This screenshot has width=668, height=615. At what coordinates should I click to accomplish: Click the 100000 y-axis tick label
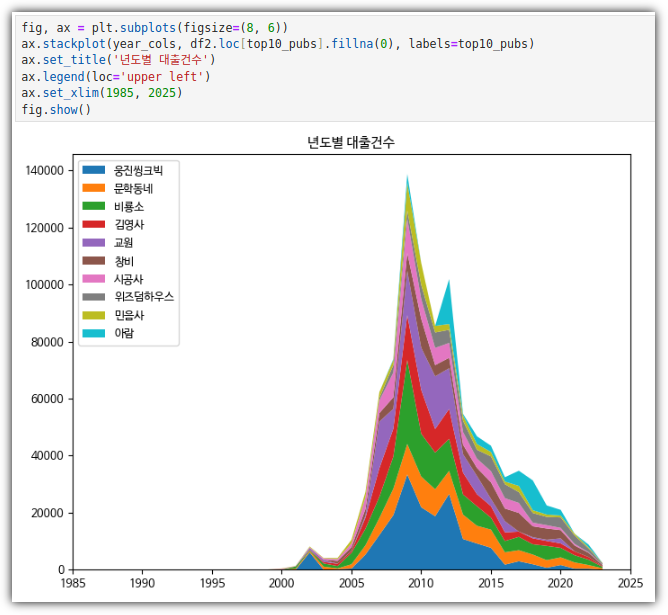(45, 285)
